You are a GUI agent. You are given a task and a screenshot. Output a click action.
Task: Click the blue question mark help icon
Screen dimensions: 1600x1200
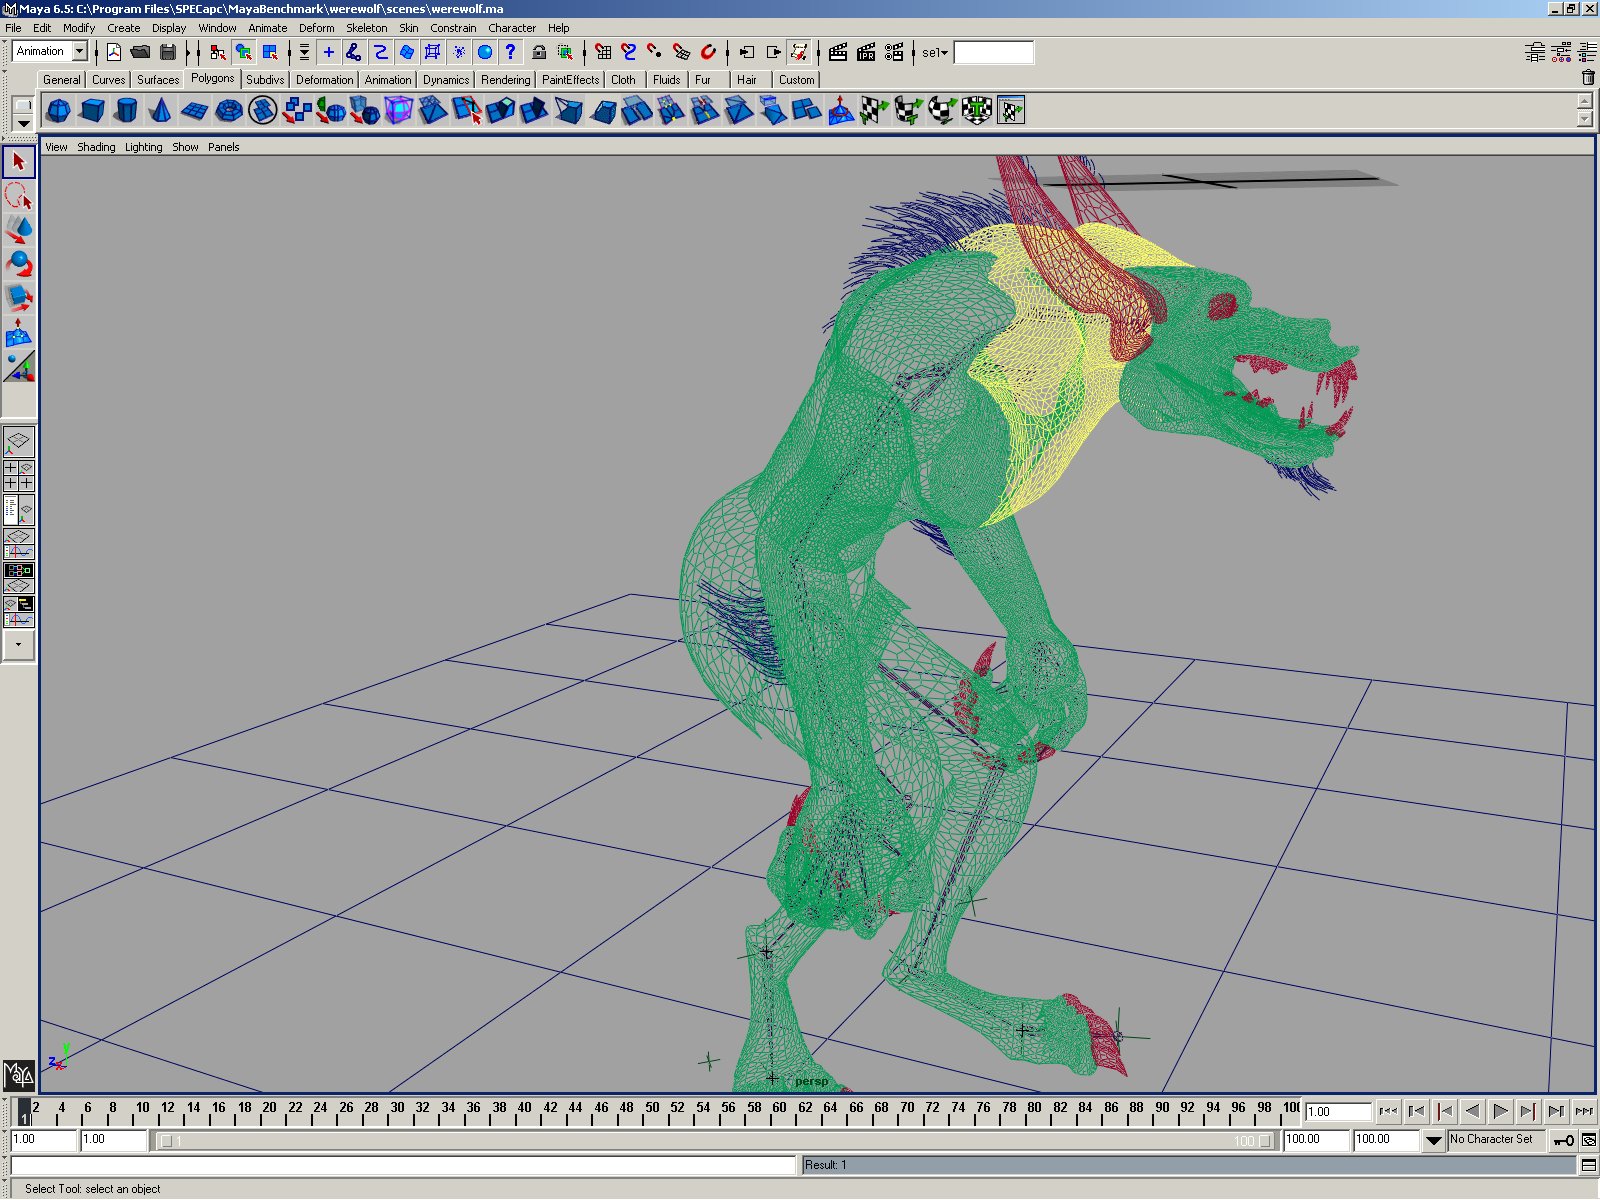511,52
